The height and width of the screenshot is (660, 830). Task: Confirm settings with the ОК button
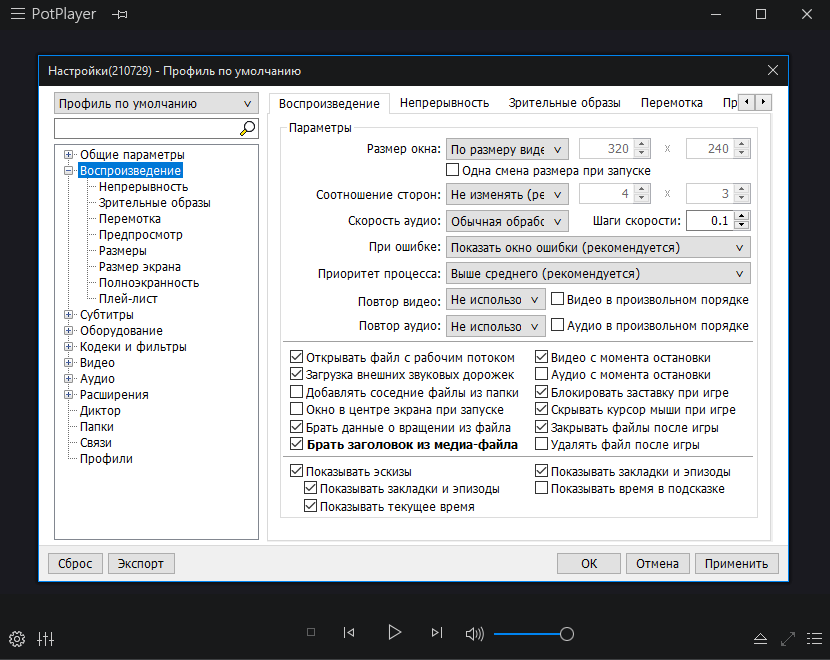tap(589, 564)
